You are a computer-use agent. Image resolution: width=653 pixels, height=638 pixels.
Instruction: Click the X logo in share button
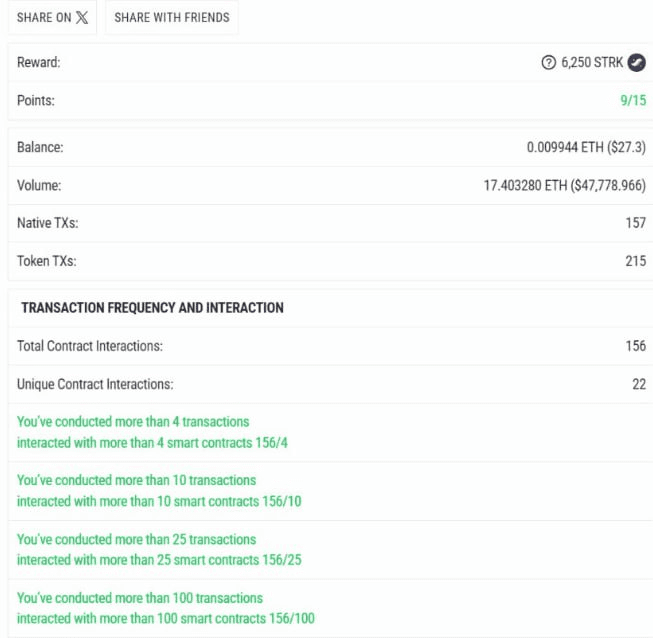[82, 17]
